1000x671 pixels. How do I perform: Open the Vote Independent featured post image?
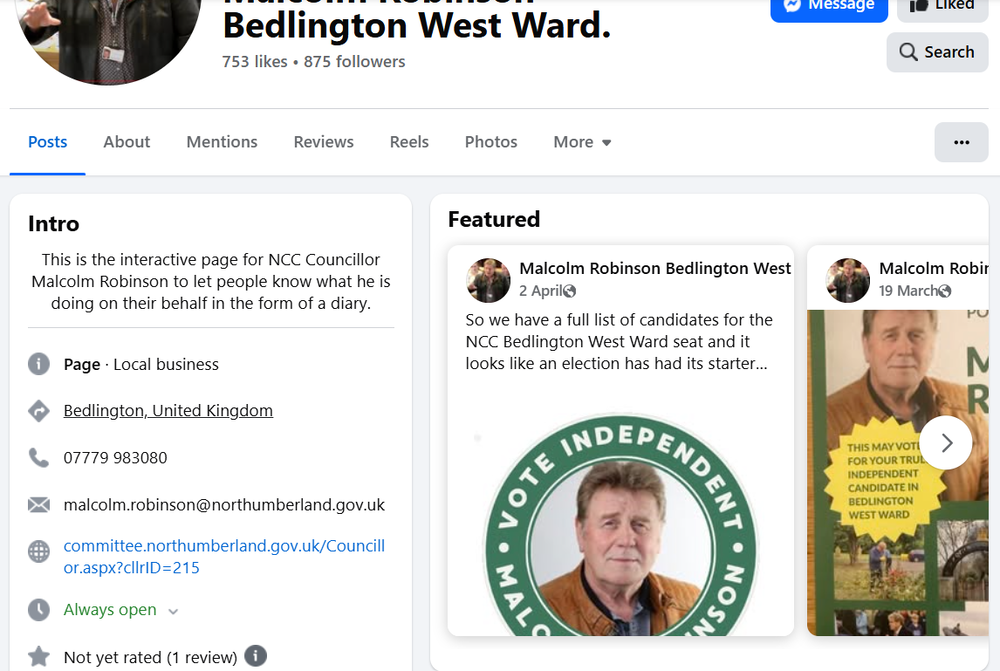[x=621, y=523]
